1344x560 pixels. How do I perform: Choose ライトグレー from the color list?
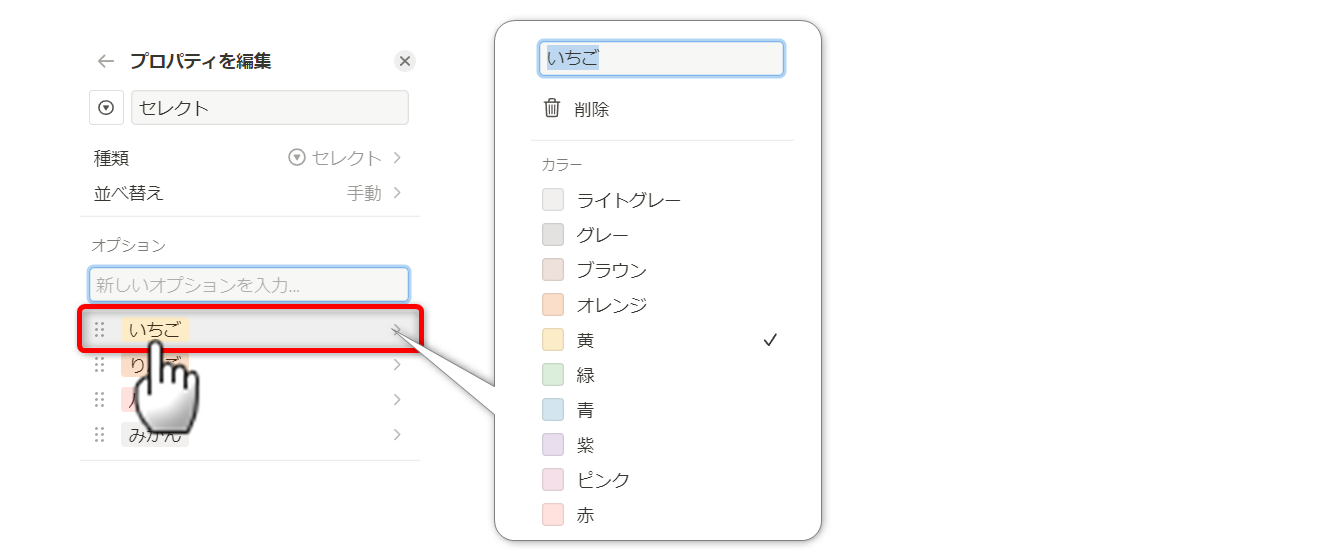pos(628,200)
